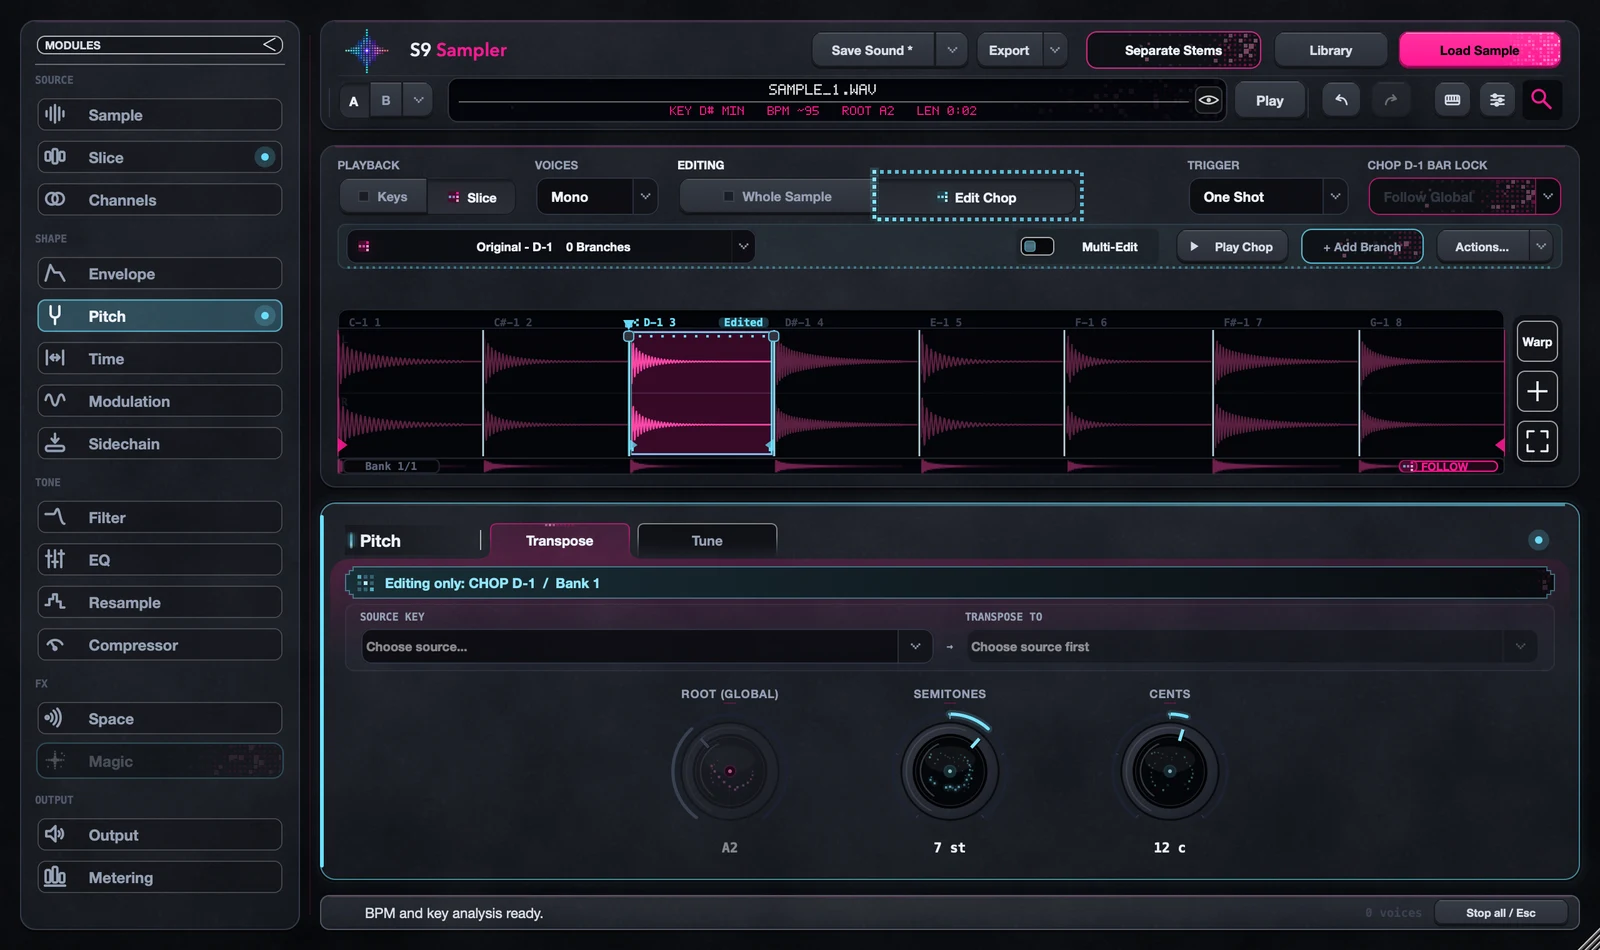Click Load Sample button
1600x950 pixels.
1479,50
